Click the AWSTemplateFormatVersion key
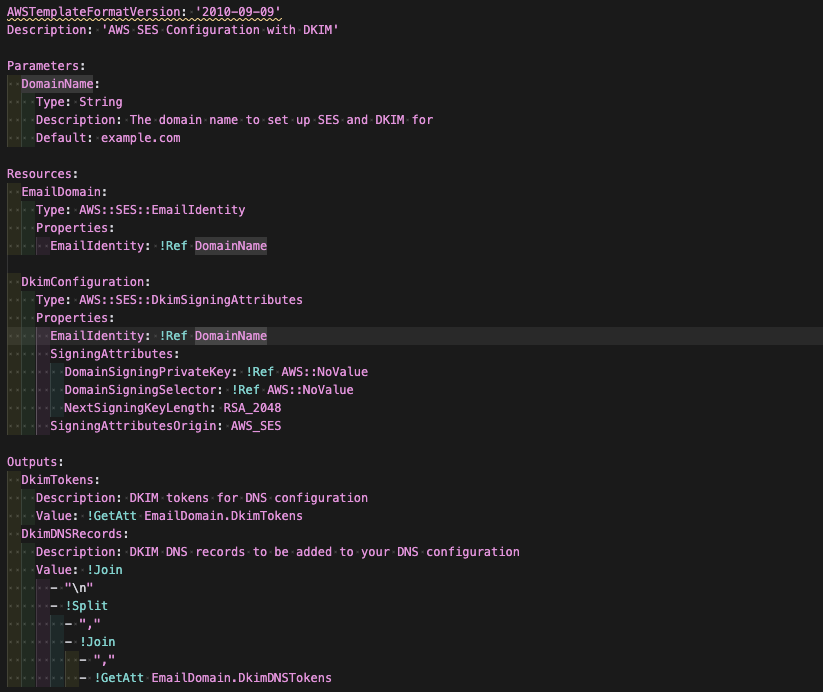 pyautogui.click(x=93, y=12)
